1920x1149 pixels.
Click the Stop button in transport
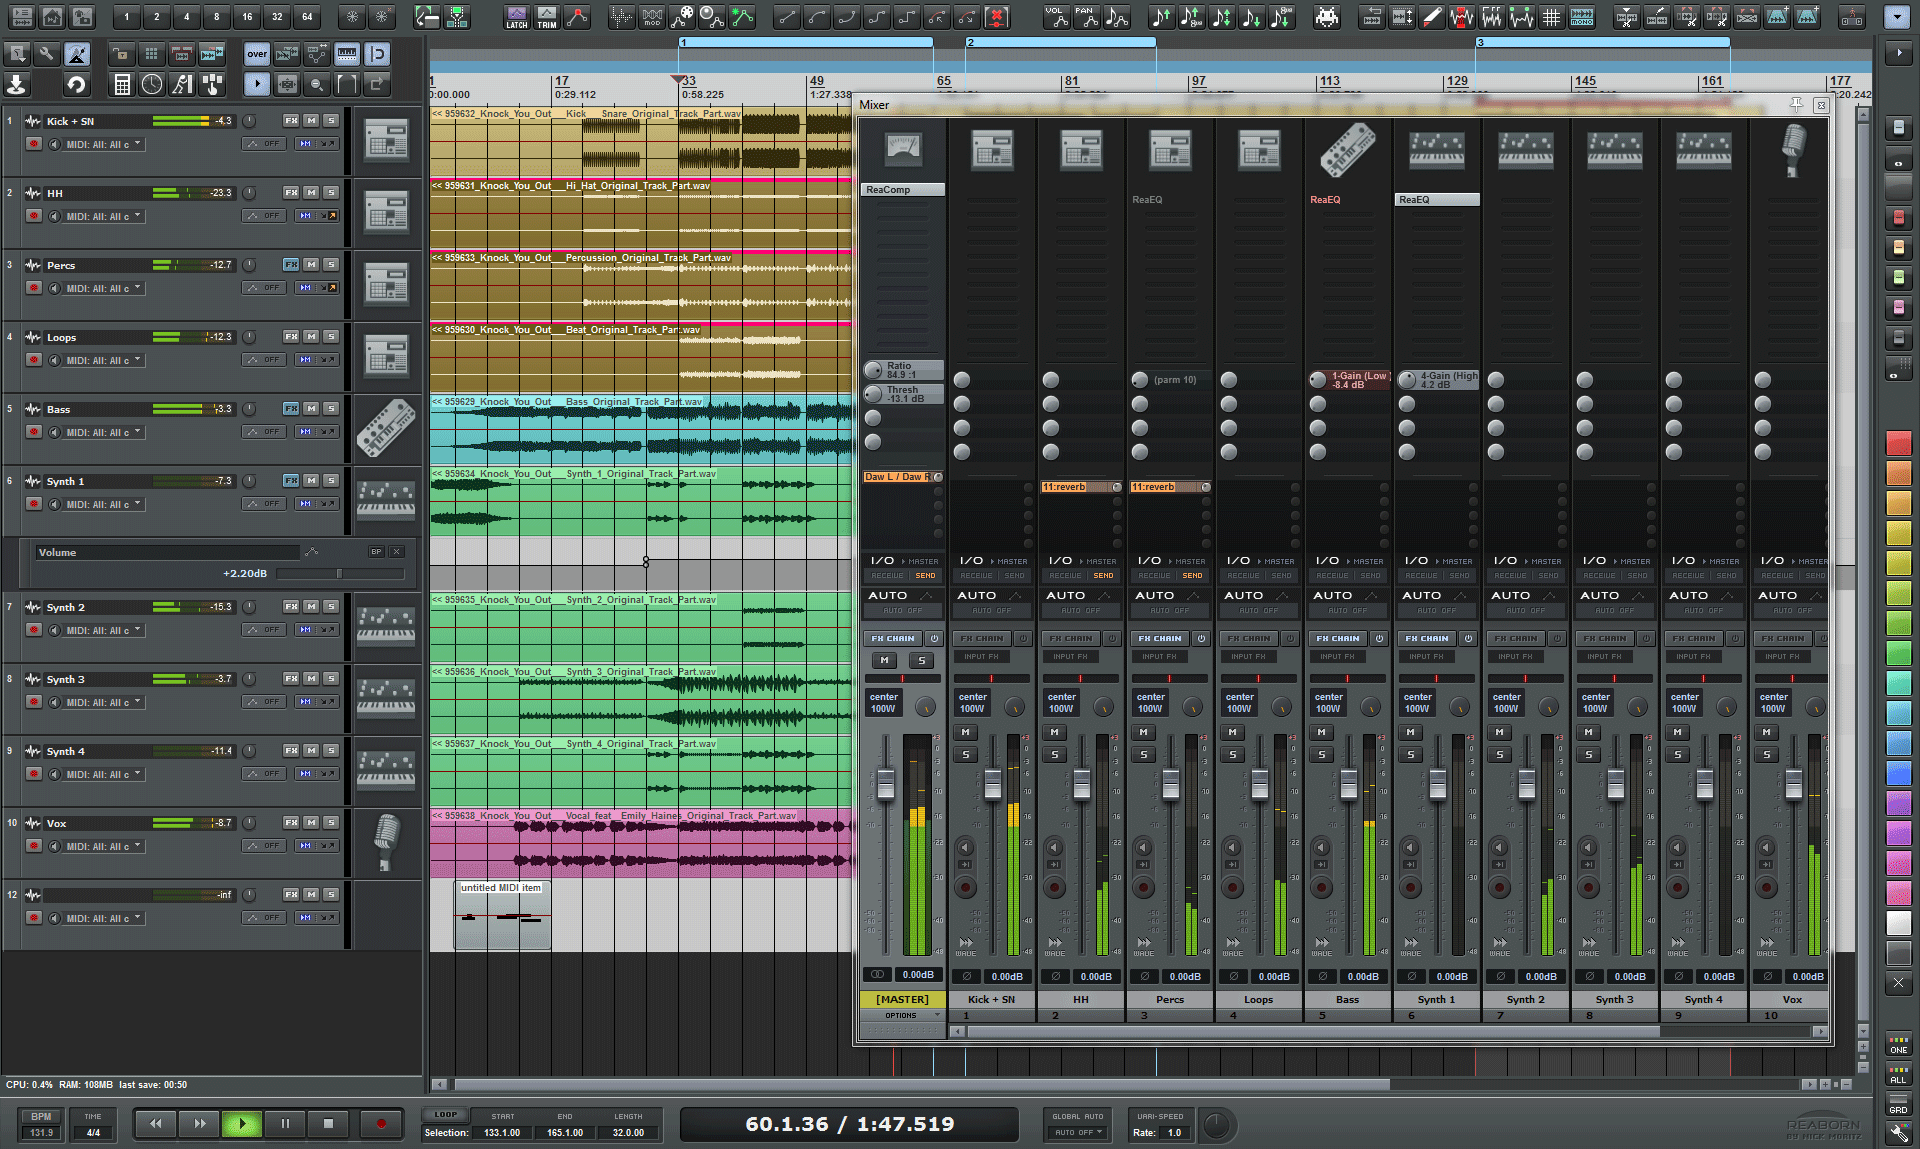[x=328, y=1123]
